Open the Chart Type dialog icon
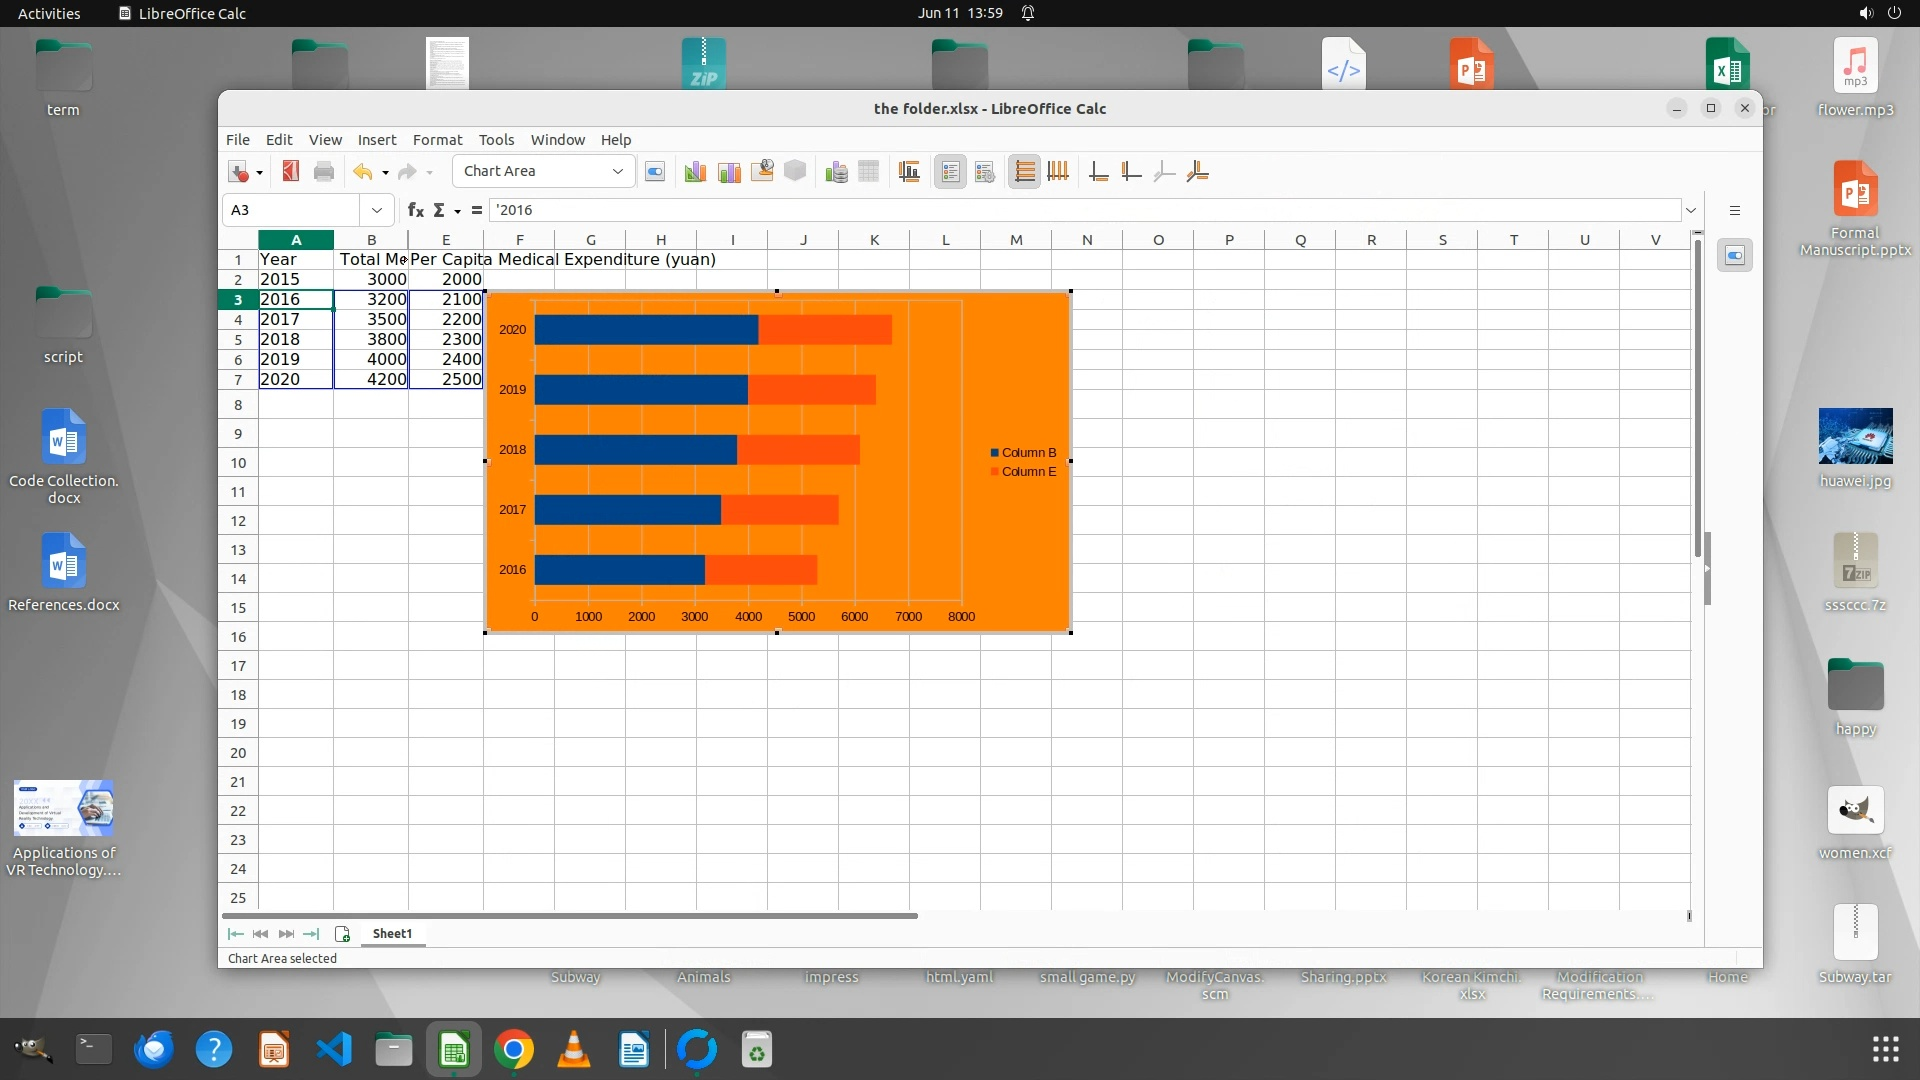 point(695,172)
